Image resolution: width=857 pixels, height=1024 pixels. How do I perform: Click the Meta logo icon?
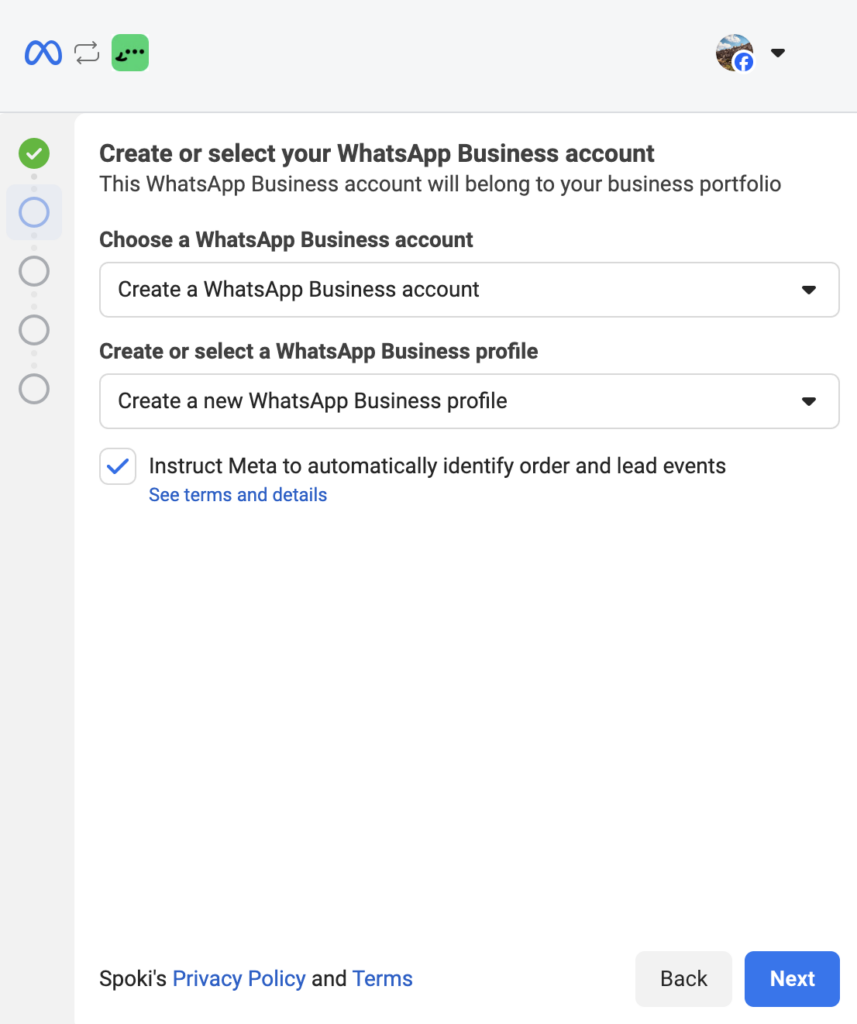pos(43,53)
